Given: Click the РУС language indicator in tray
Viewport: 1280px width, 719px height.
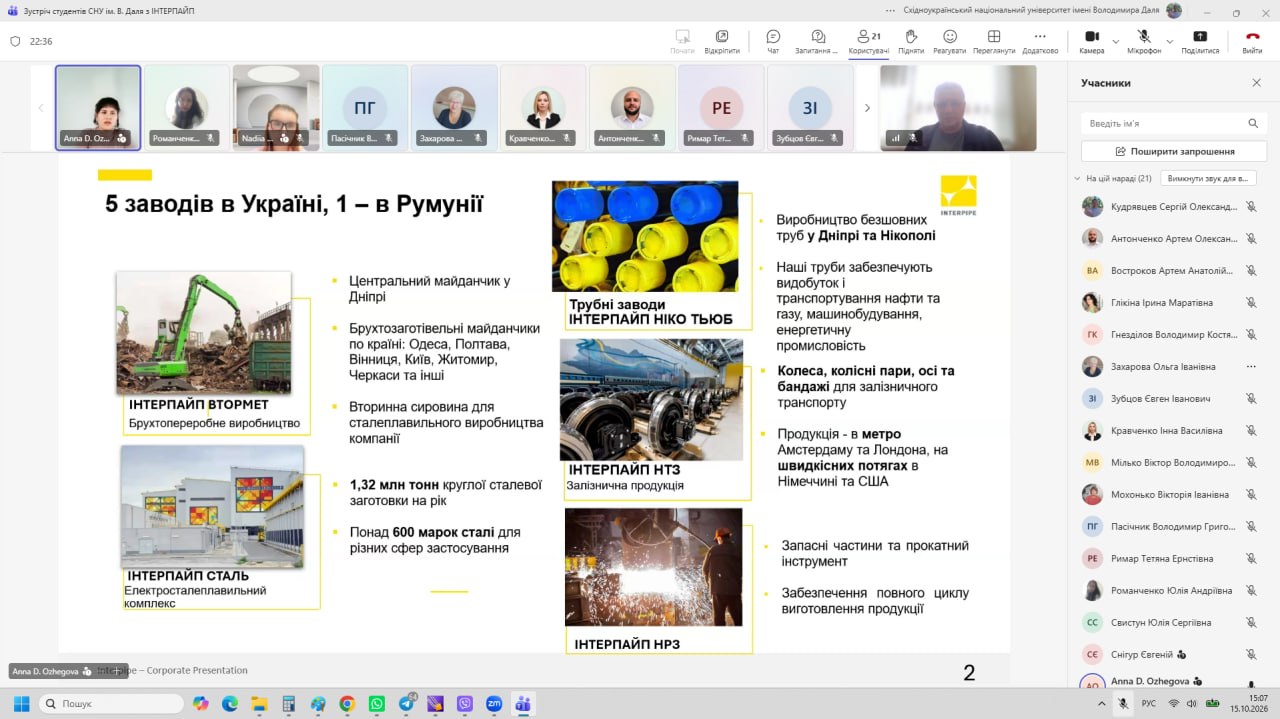Looking at the screenshot, I should click(1149, 703).
